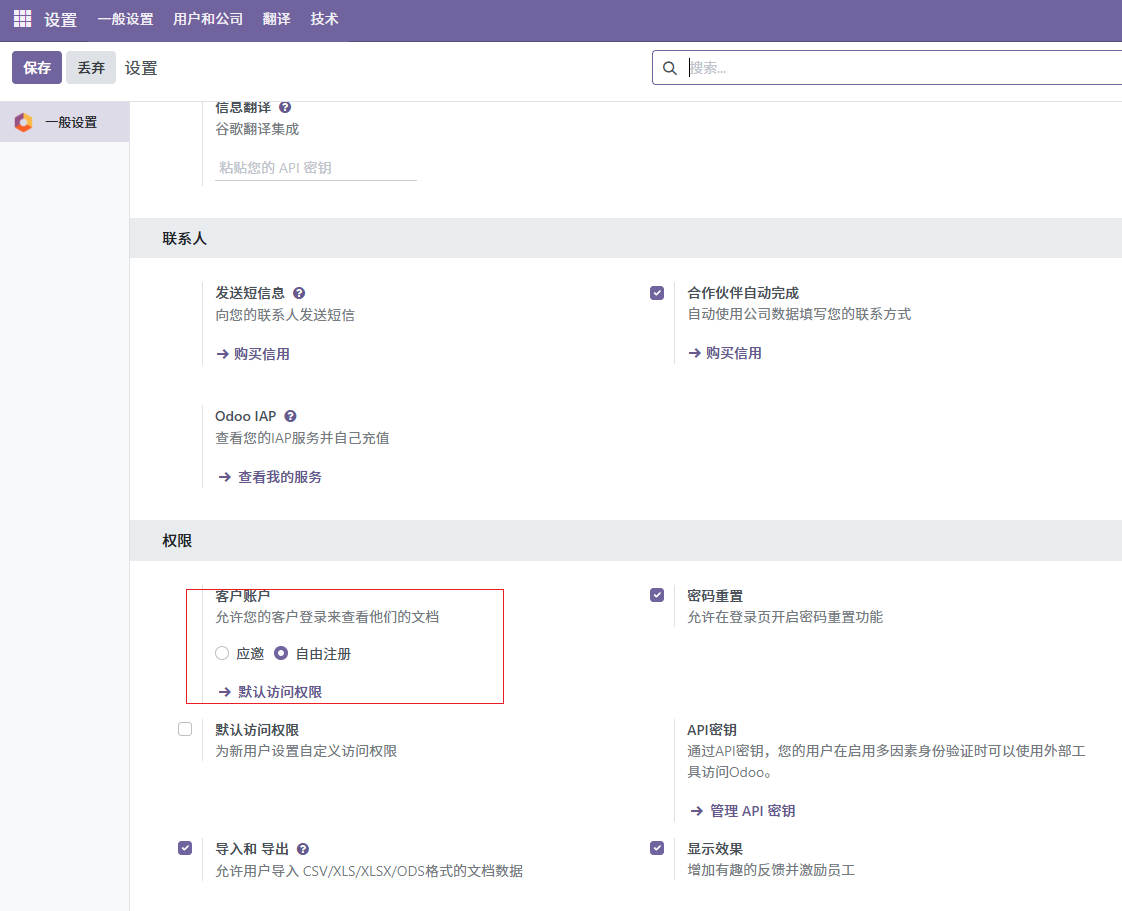Click the help icon next to 导入和 导出

coord(303,848)
